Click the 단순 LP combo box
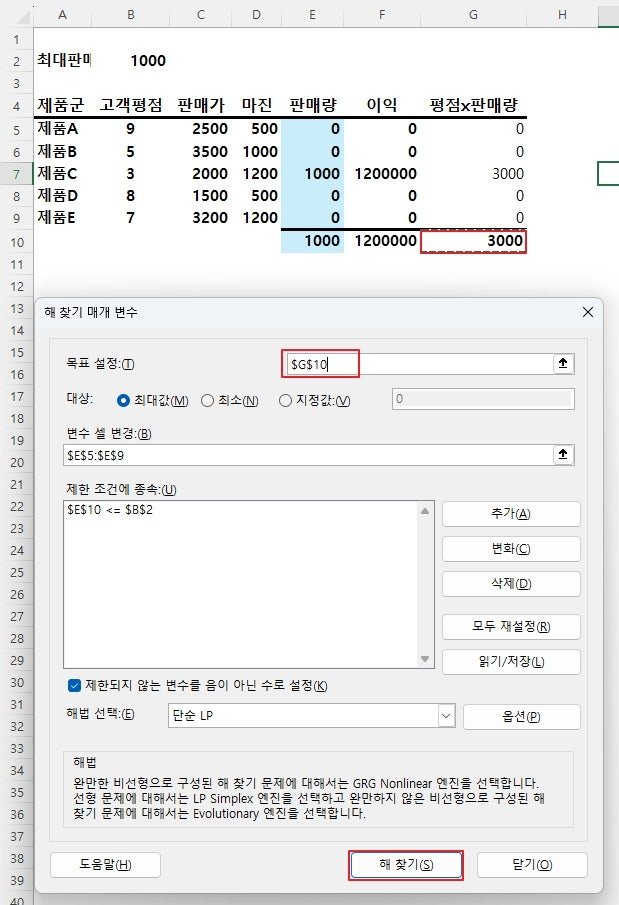The width and height of the screenshot is (619, 905). pos(311,716)
